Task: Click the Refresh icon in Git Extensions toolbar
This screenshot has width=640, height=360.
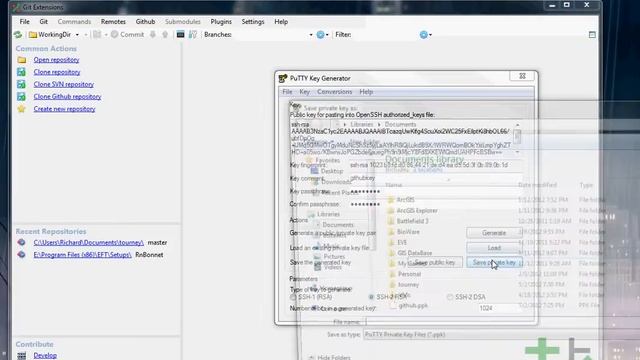Action: (x=18, y=35)
